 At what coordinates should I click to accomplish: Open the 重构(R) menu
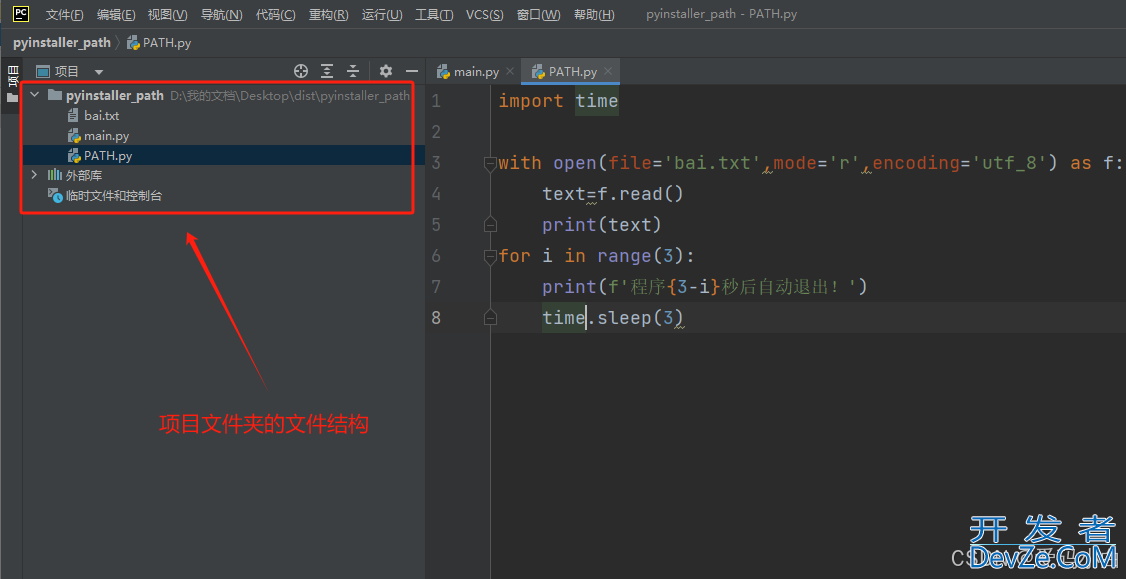click(x=328, y=14)
